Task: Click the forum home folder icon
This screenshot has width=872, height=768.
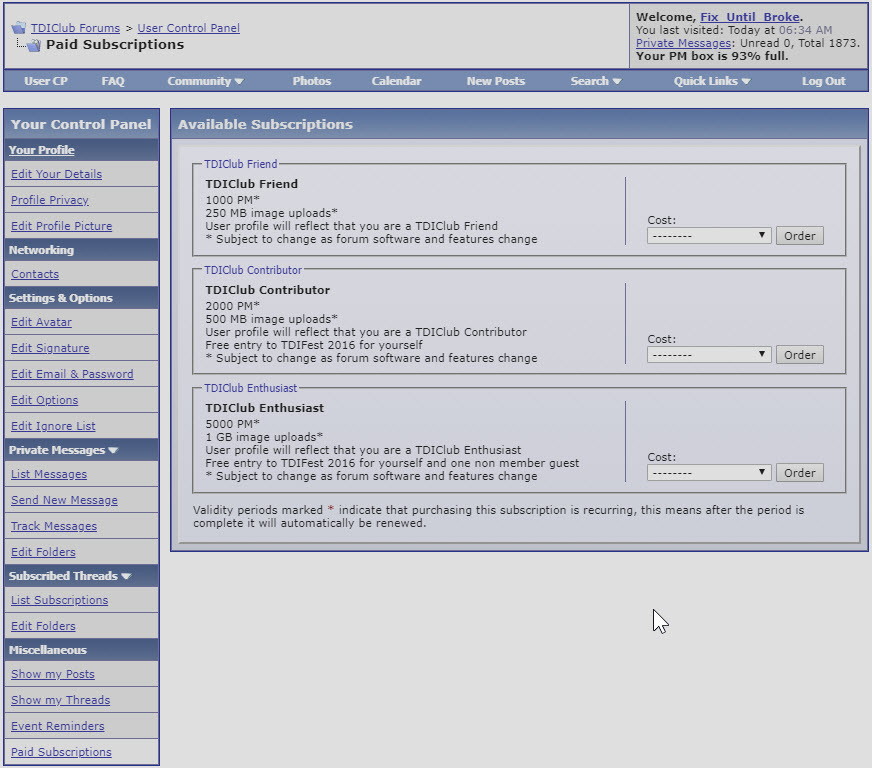Action: 19,28
